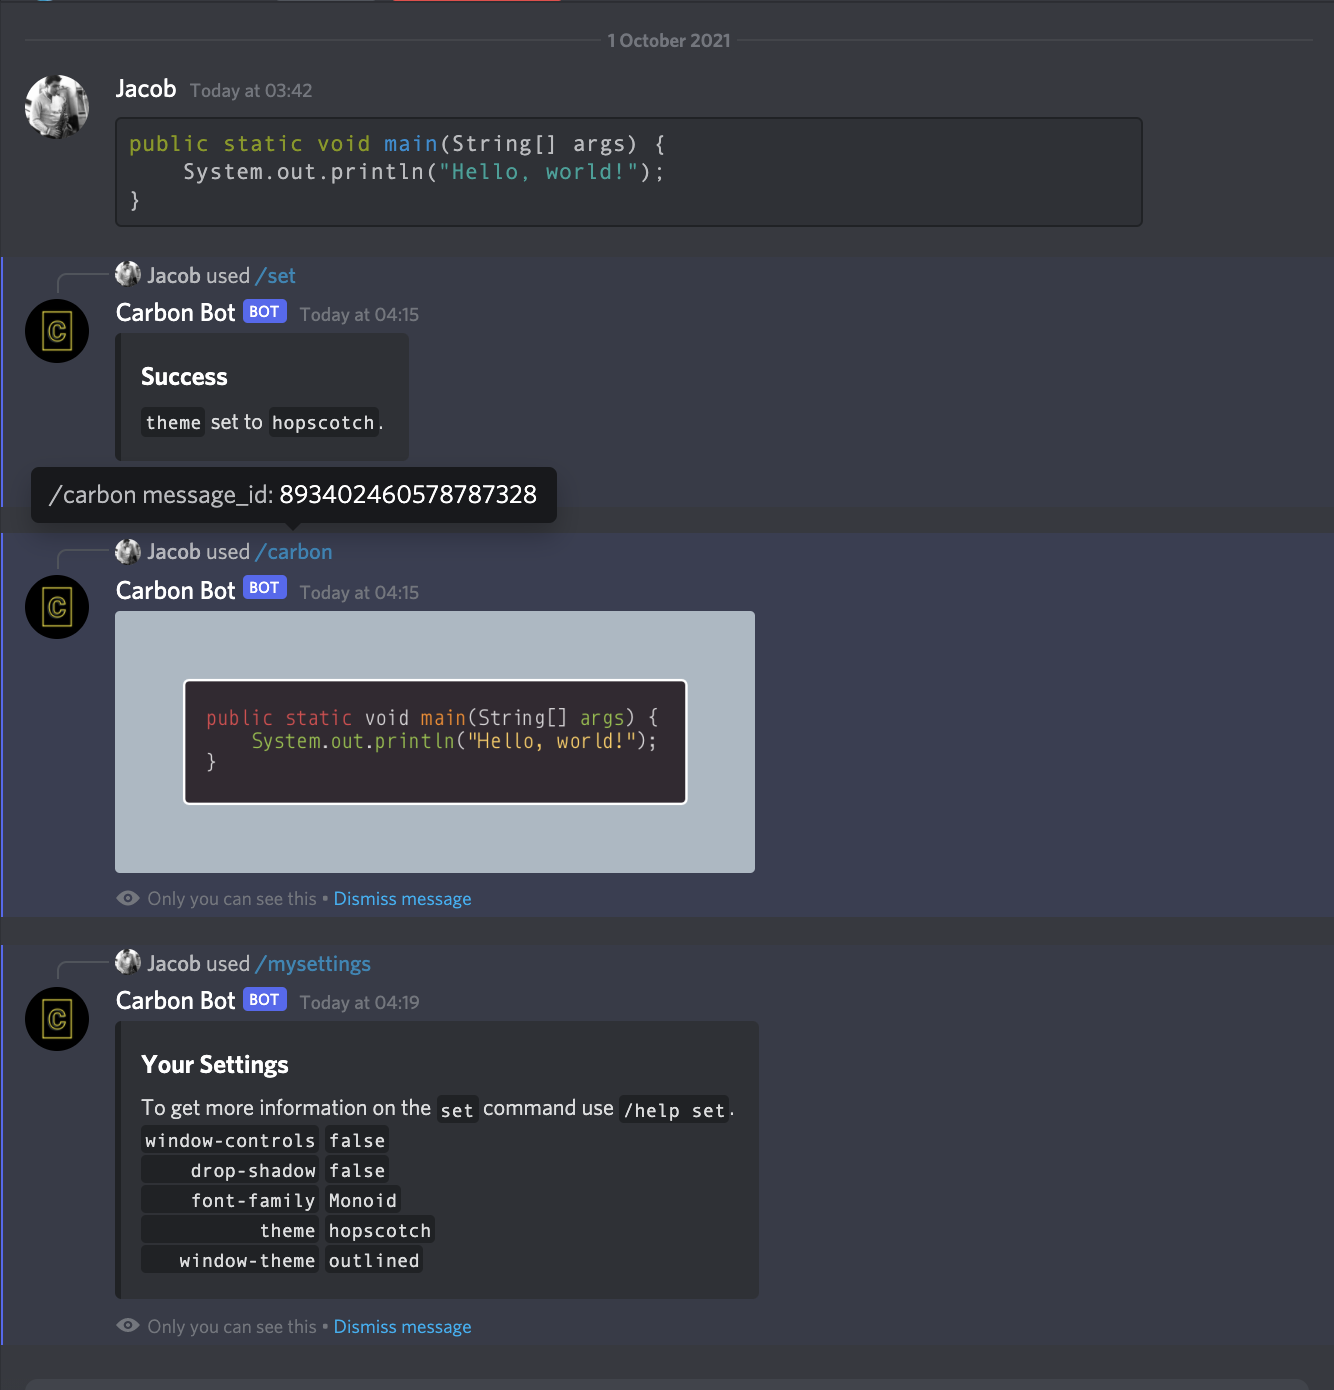Click the 'theme' code text in Success embed
The height and width of the screenshot is (1390, 1334).
tap(173, 423)
